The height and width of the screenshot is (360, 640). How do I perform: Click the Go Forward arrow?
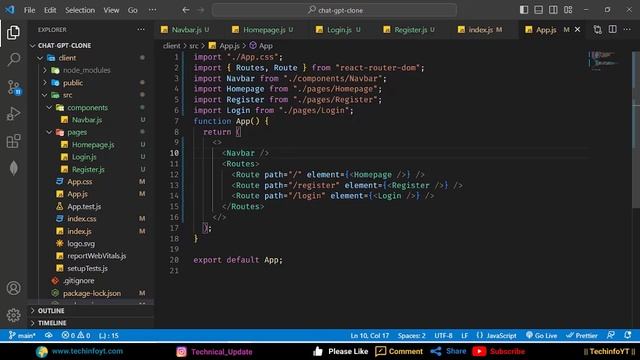[x=200, y=10]
